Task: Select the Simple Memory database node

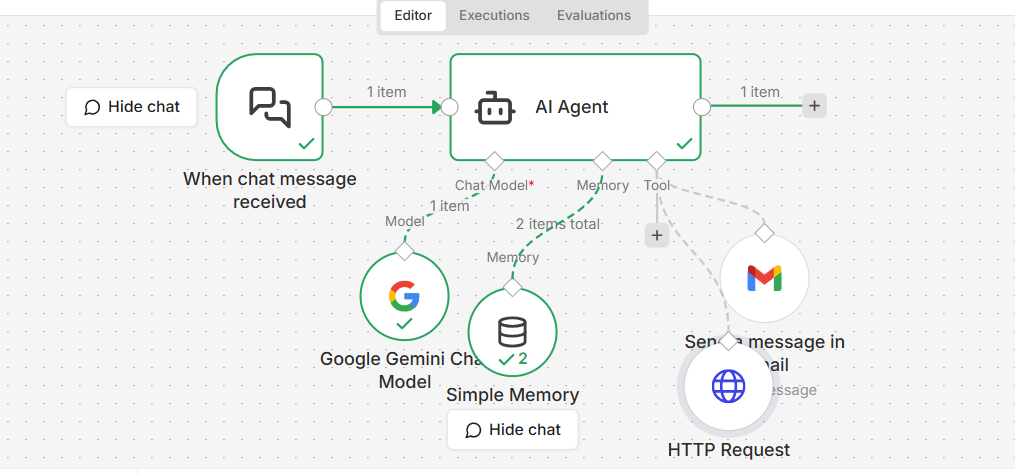Action: [512, 332]
